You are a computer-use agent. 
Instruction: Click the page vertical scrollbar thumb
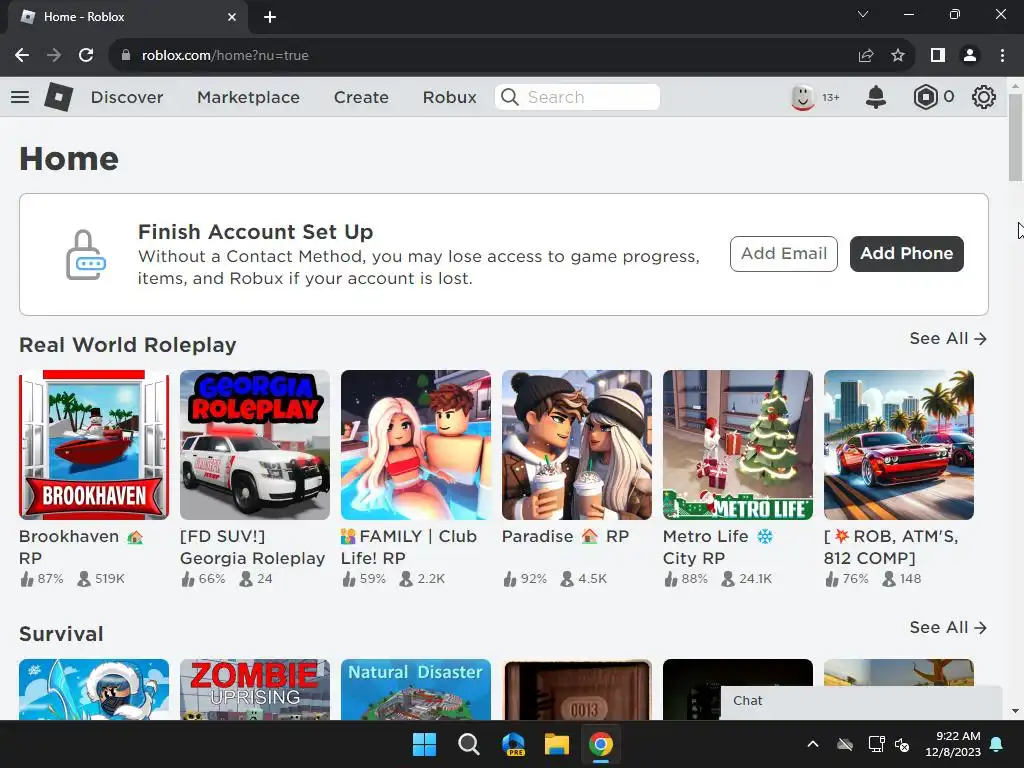coord(1015,137)
